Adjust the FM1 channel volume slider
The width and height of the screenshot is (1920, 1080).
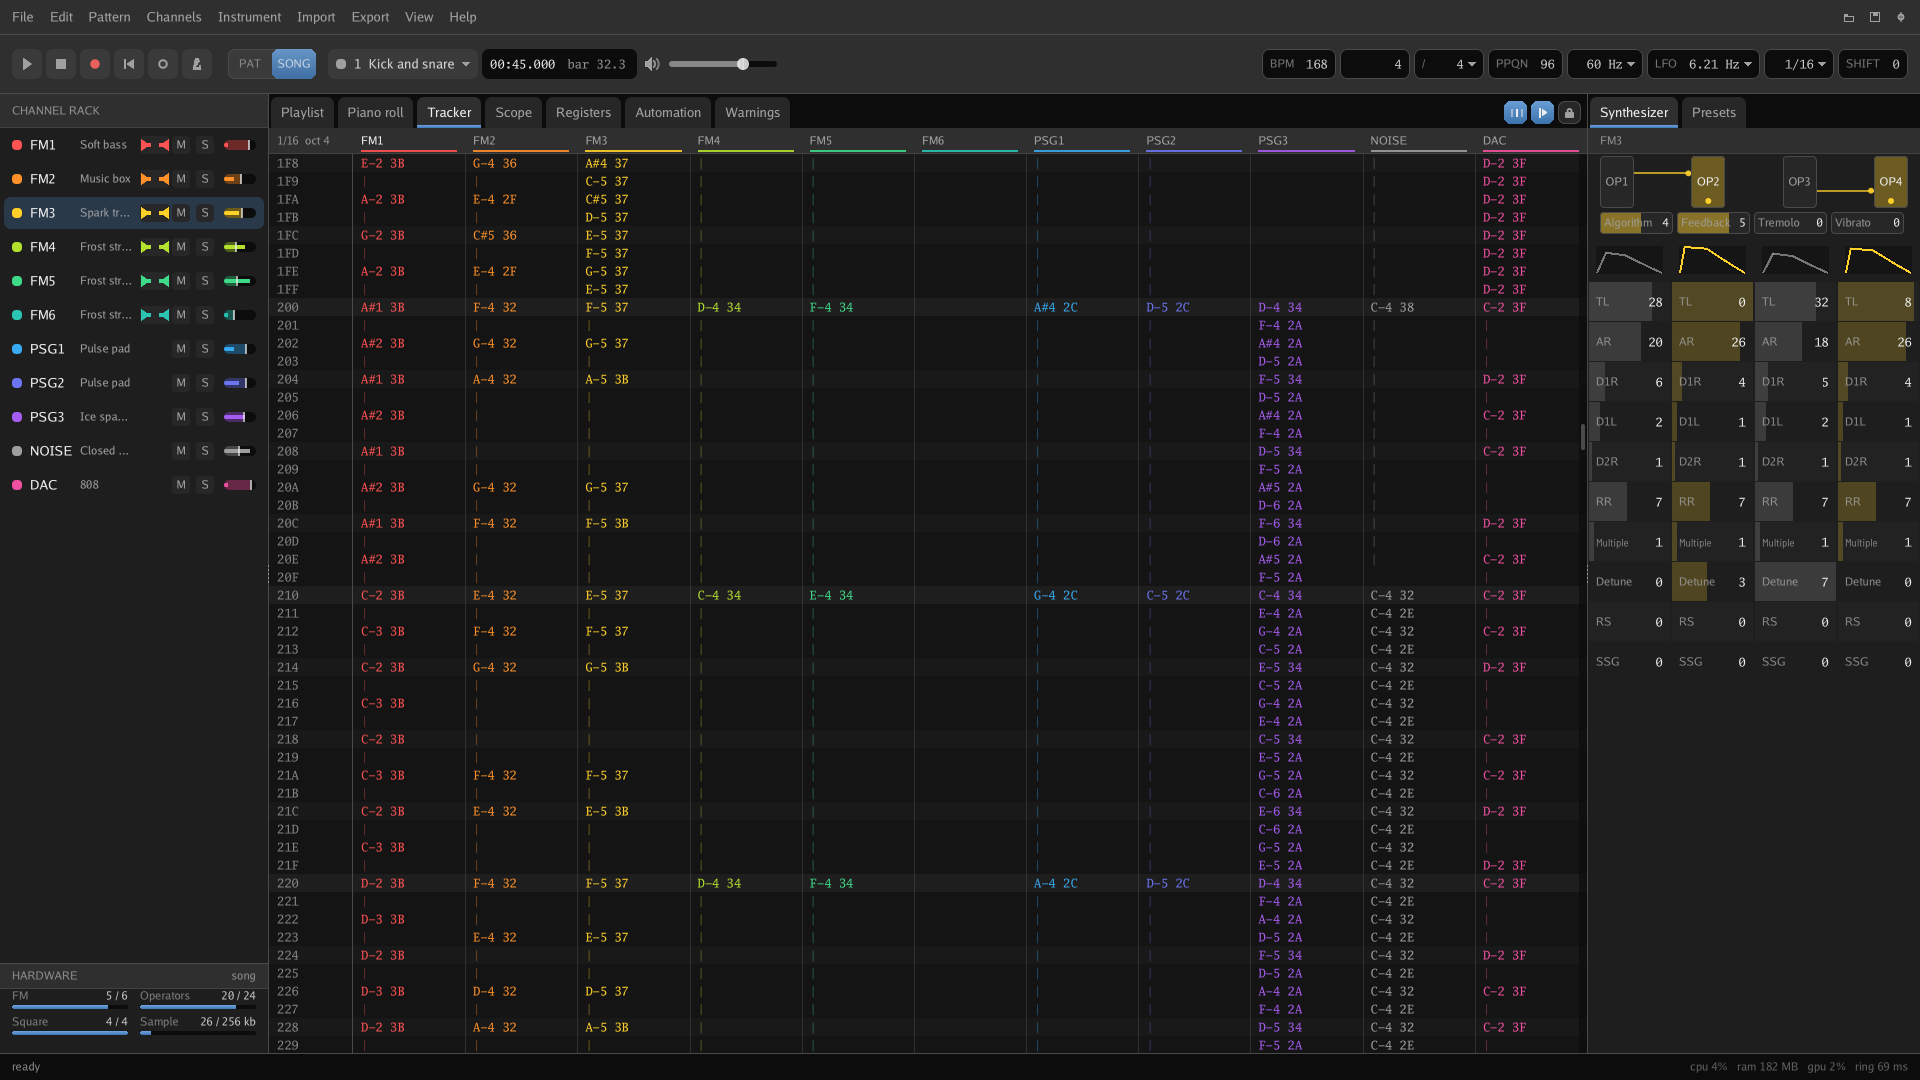[x=238, y=145]
